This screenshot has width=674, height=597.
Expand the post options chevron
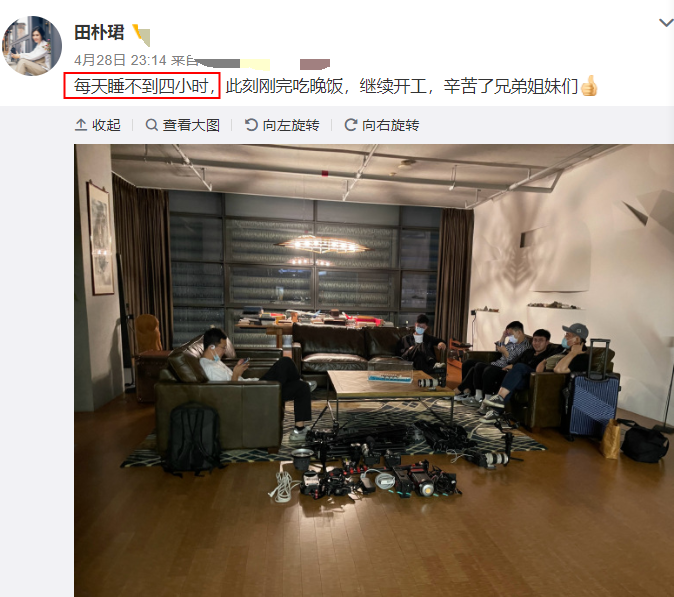coord(666,23)
